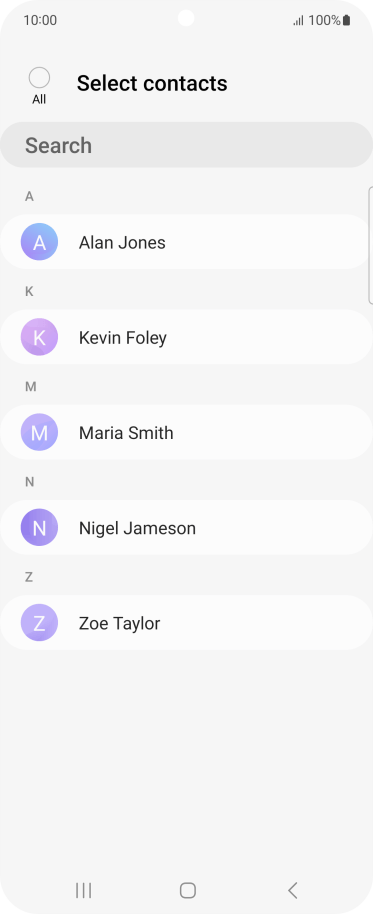The width and height of the screenshot is (373, 914).
Task: Select Zoe Taylor in the contacts list
Action: pyautogui.click(x=186, y=623)
